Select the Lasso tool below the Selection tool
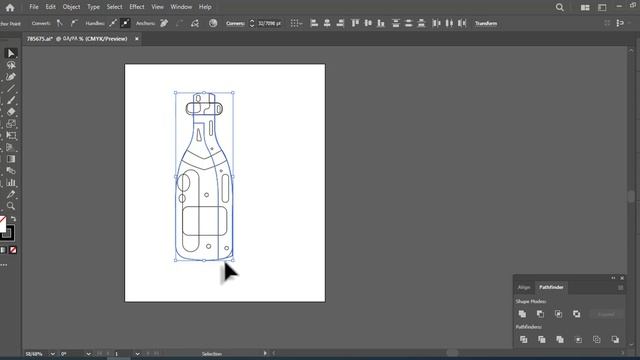The image size is (640, 360). 11,65
